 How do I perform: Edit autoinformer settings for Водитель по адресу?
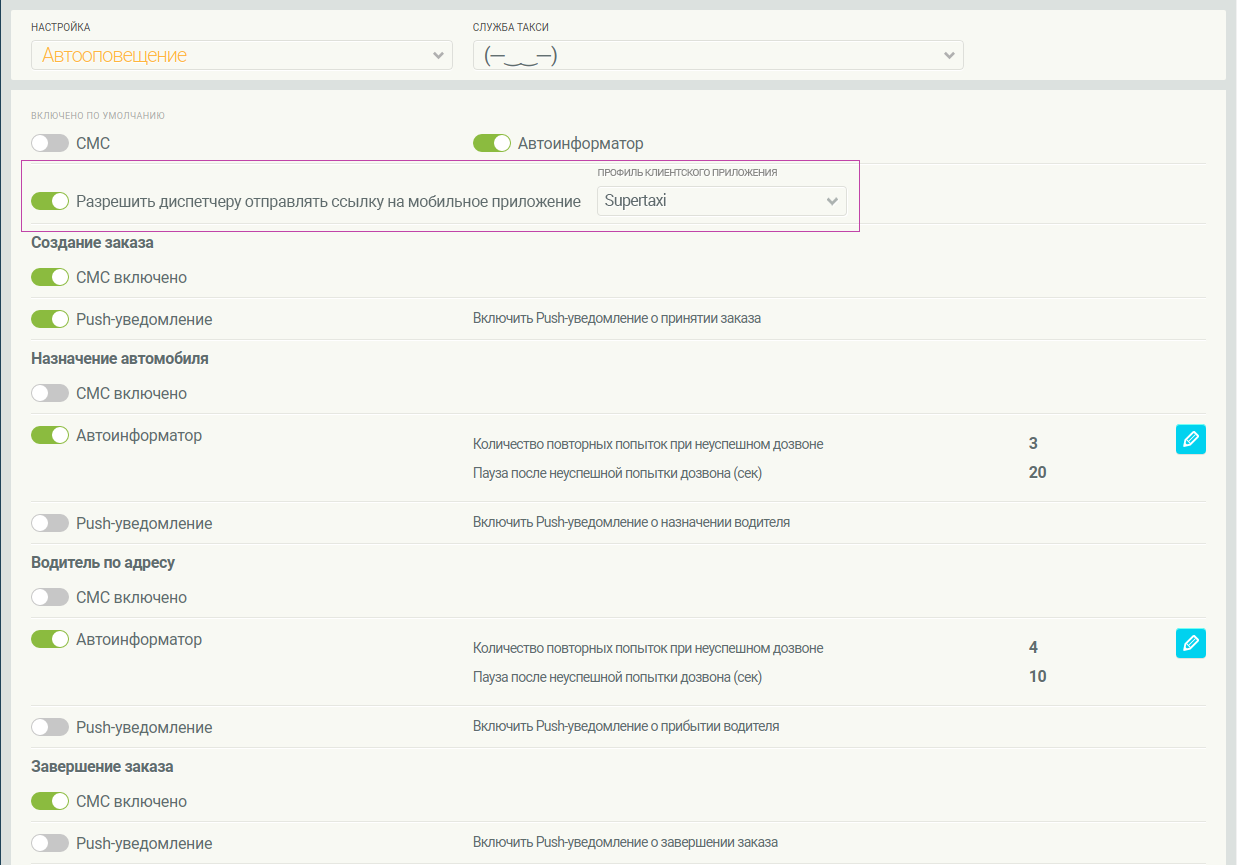click(x=1190, y=643)
